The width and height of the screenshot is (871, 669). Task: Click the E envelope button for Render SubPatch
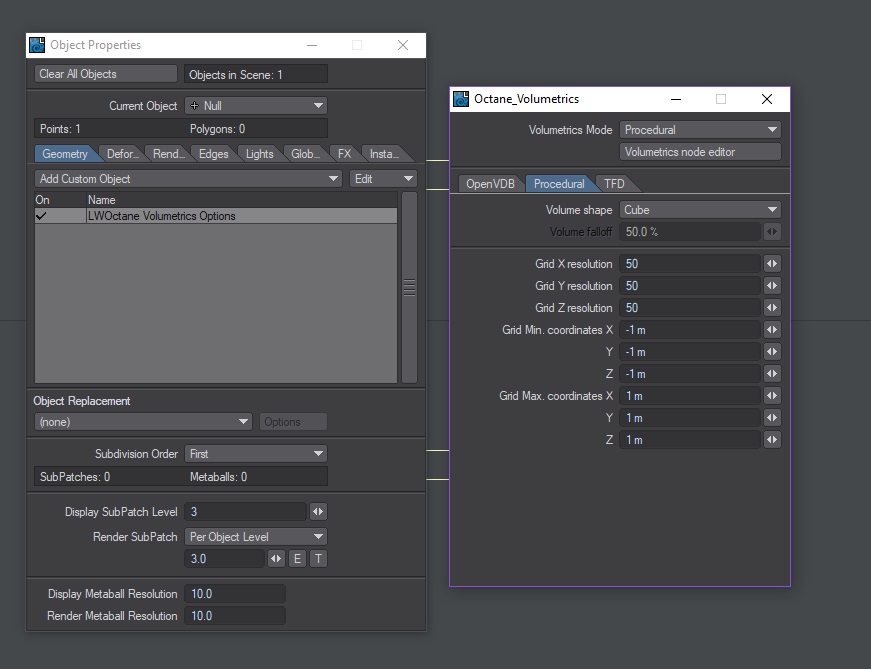click(x=297, y=558)
